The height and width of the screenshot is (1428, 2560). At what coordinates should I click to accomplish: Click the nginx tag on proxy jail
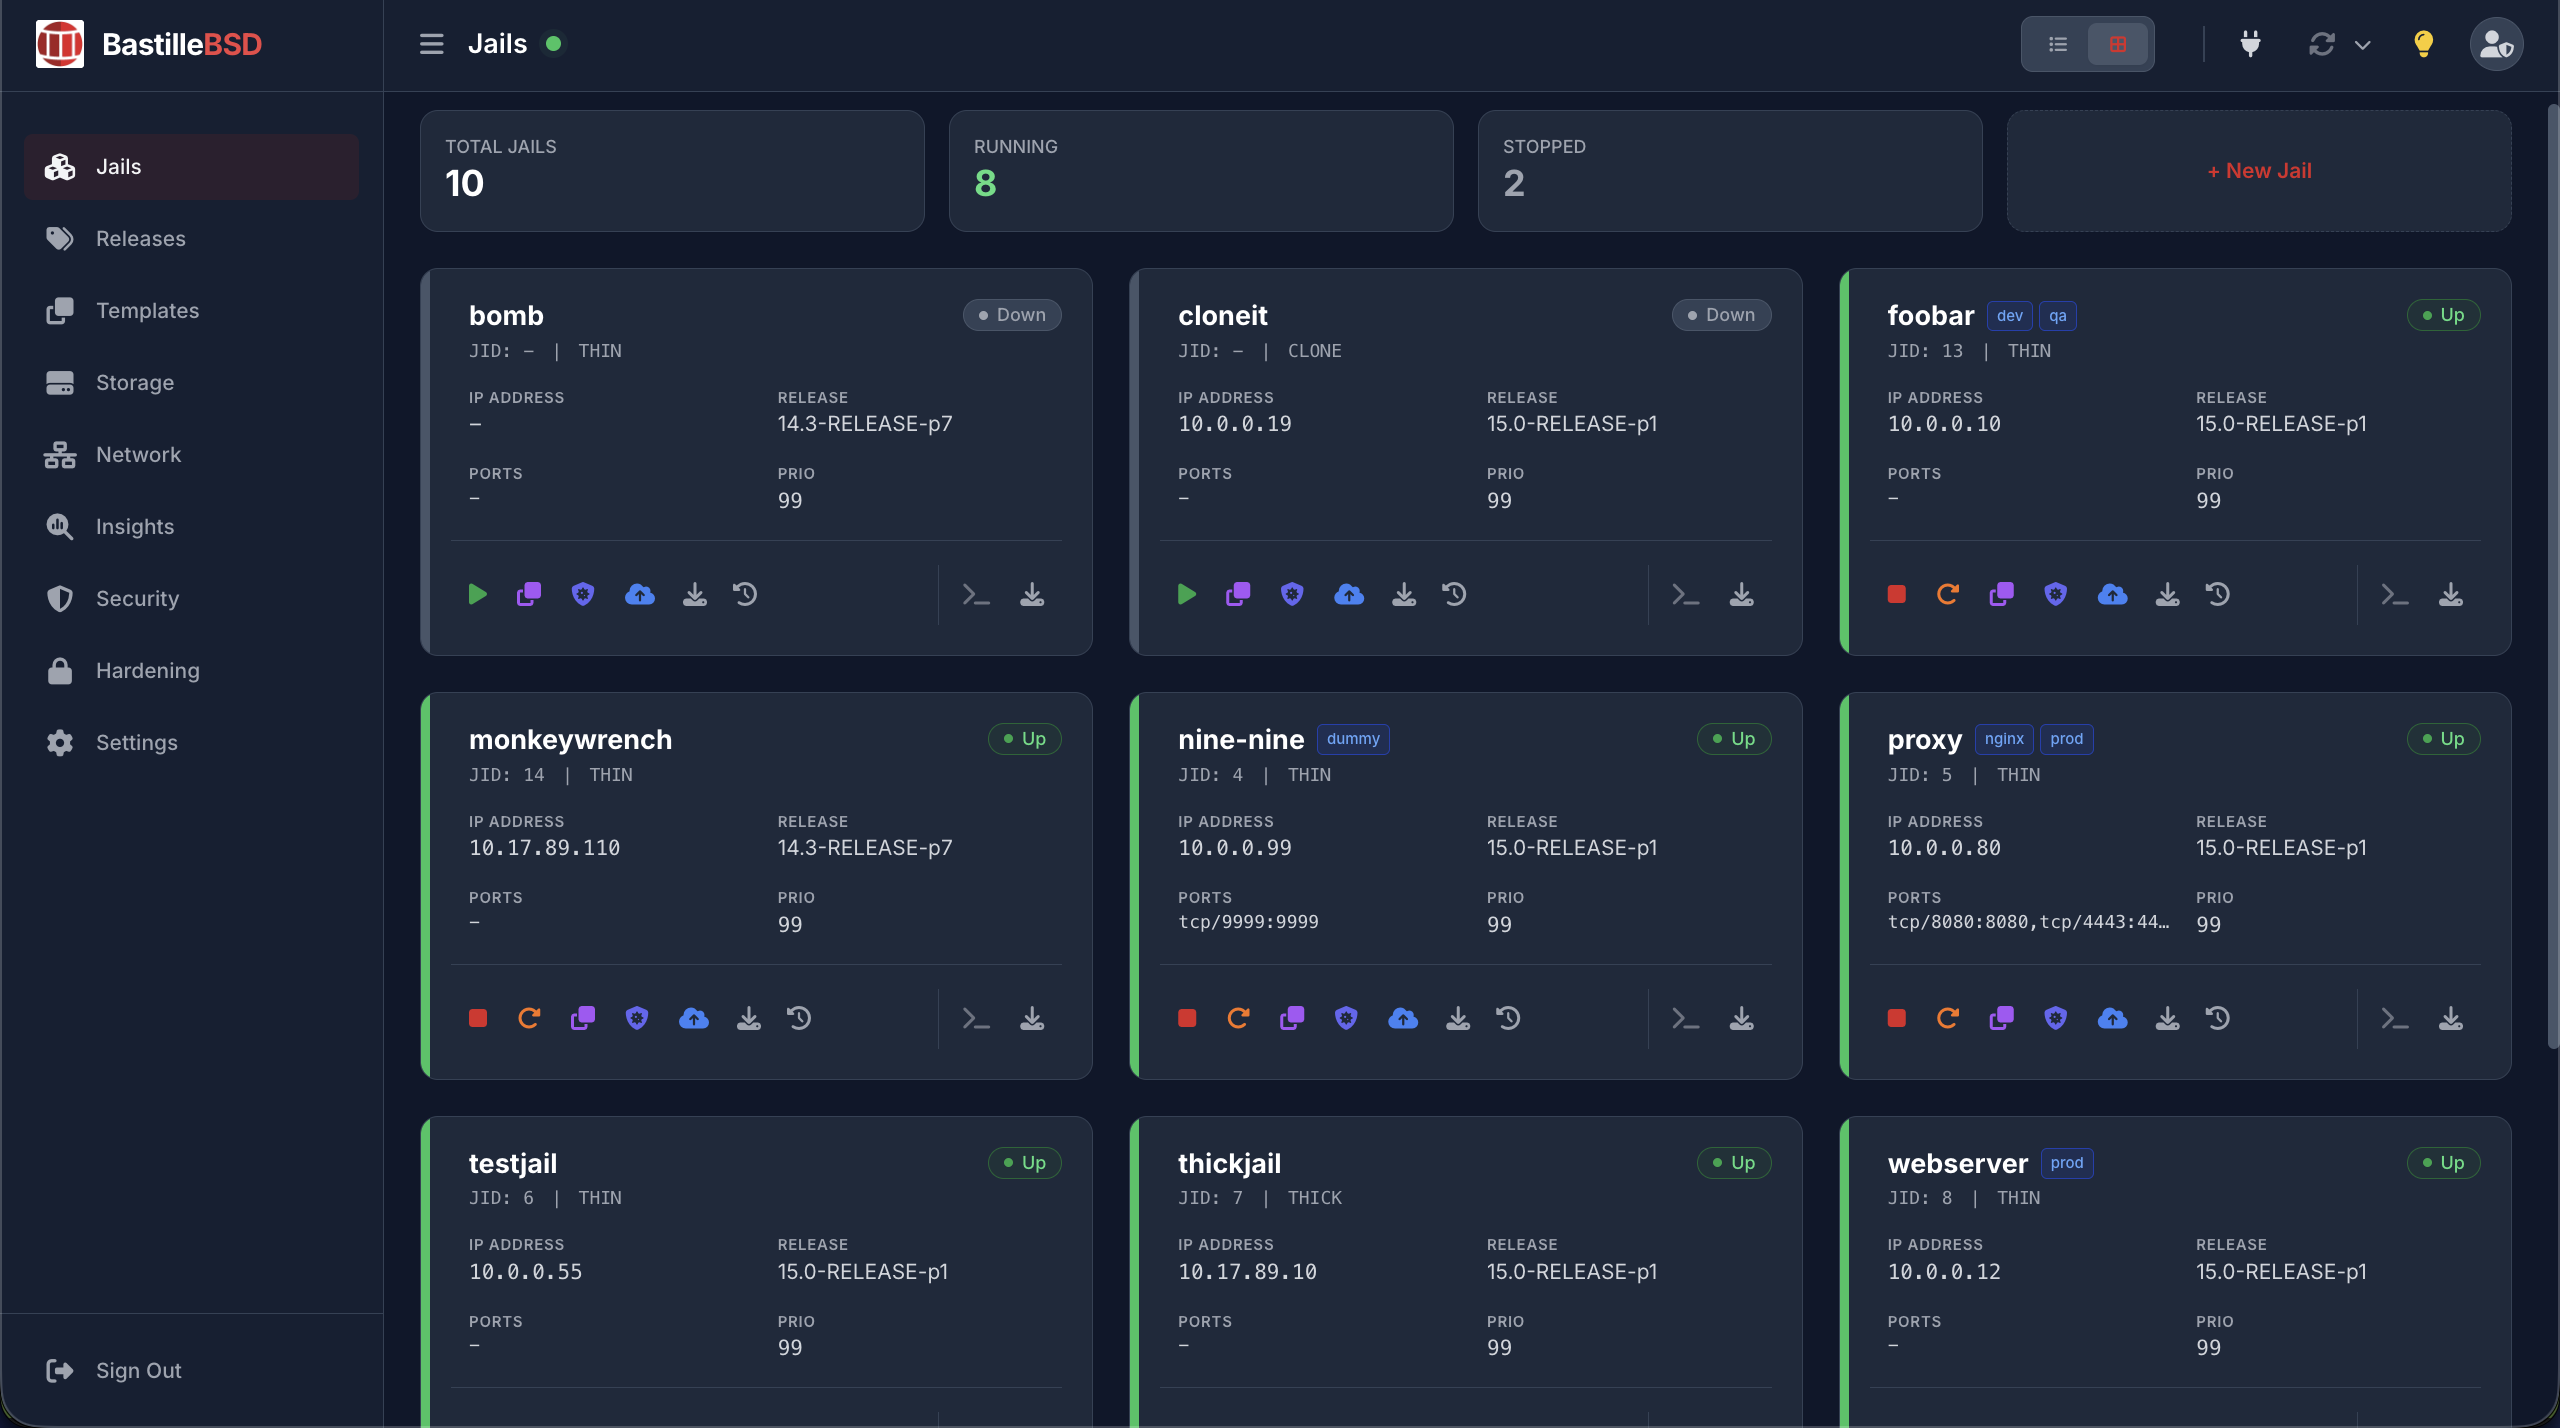click(x=2004, y=739)
